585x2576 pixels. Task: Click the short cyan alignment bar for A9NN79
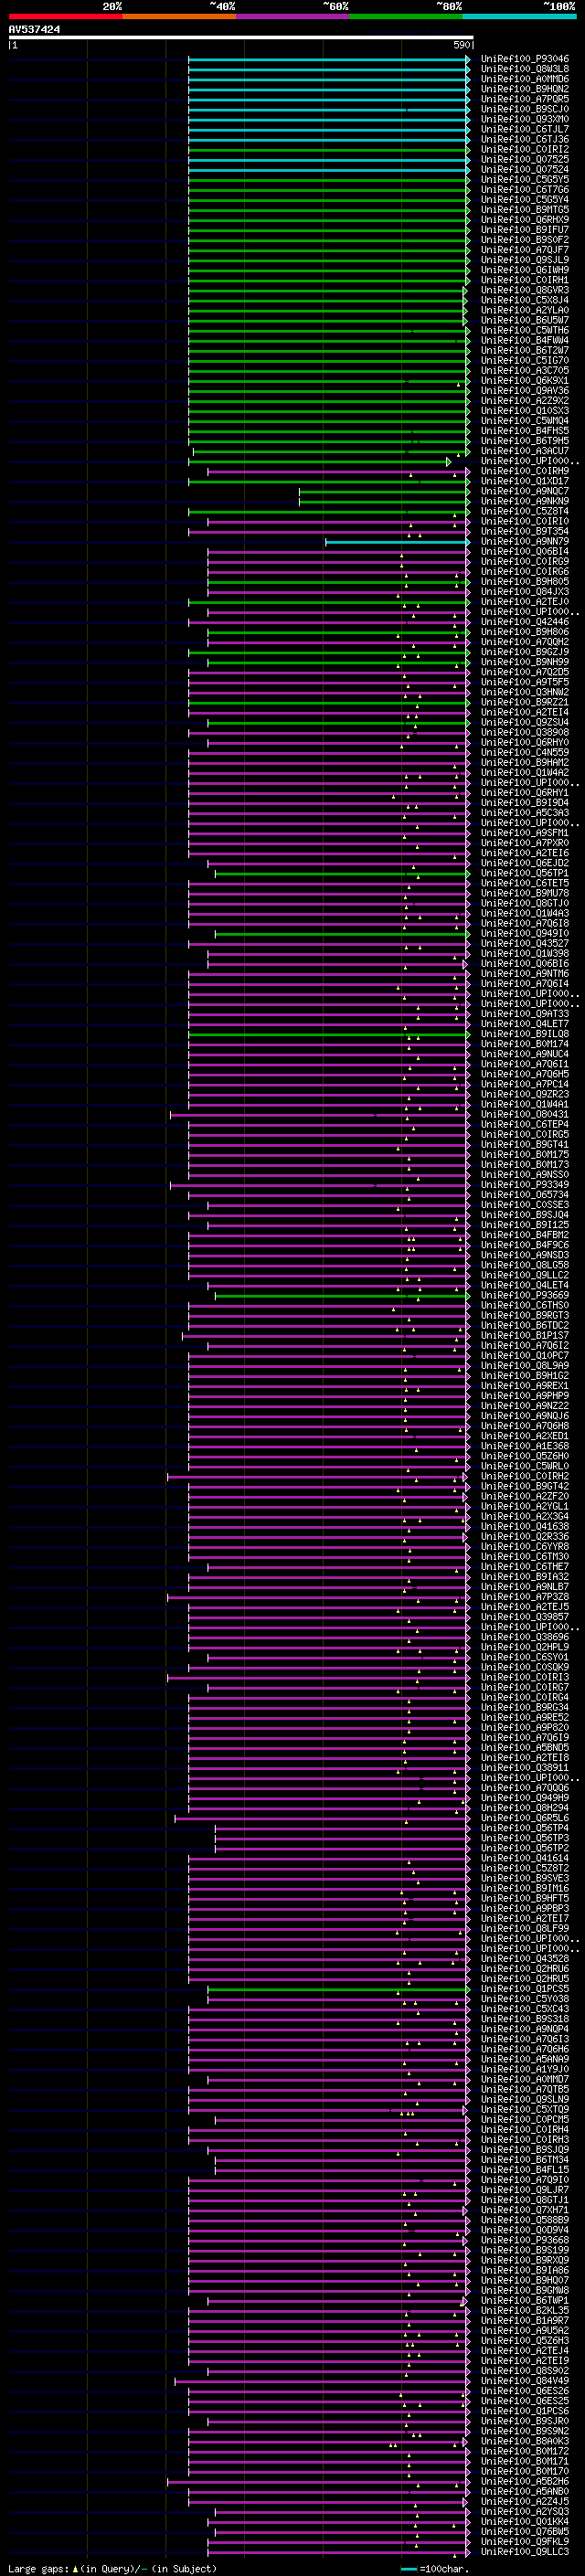(x=397, y=542)
